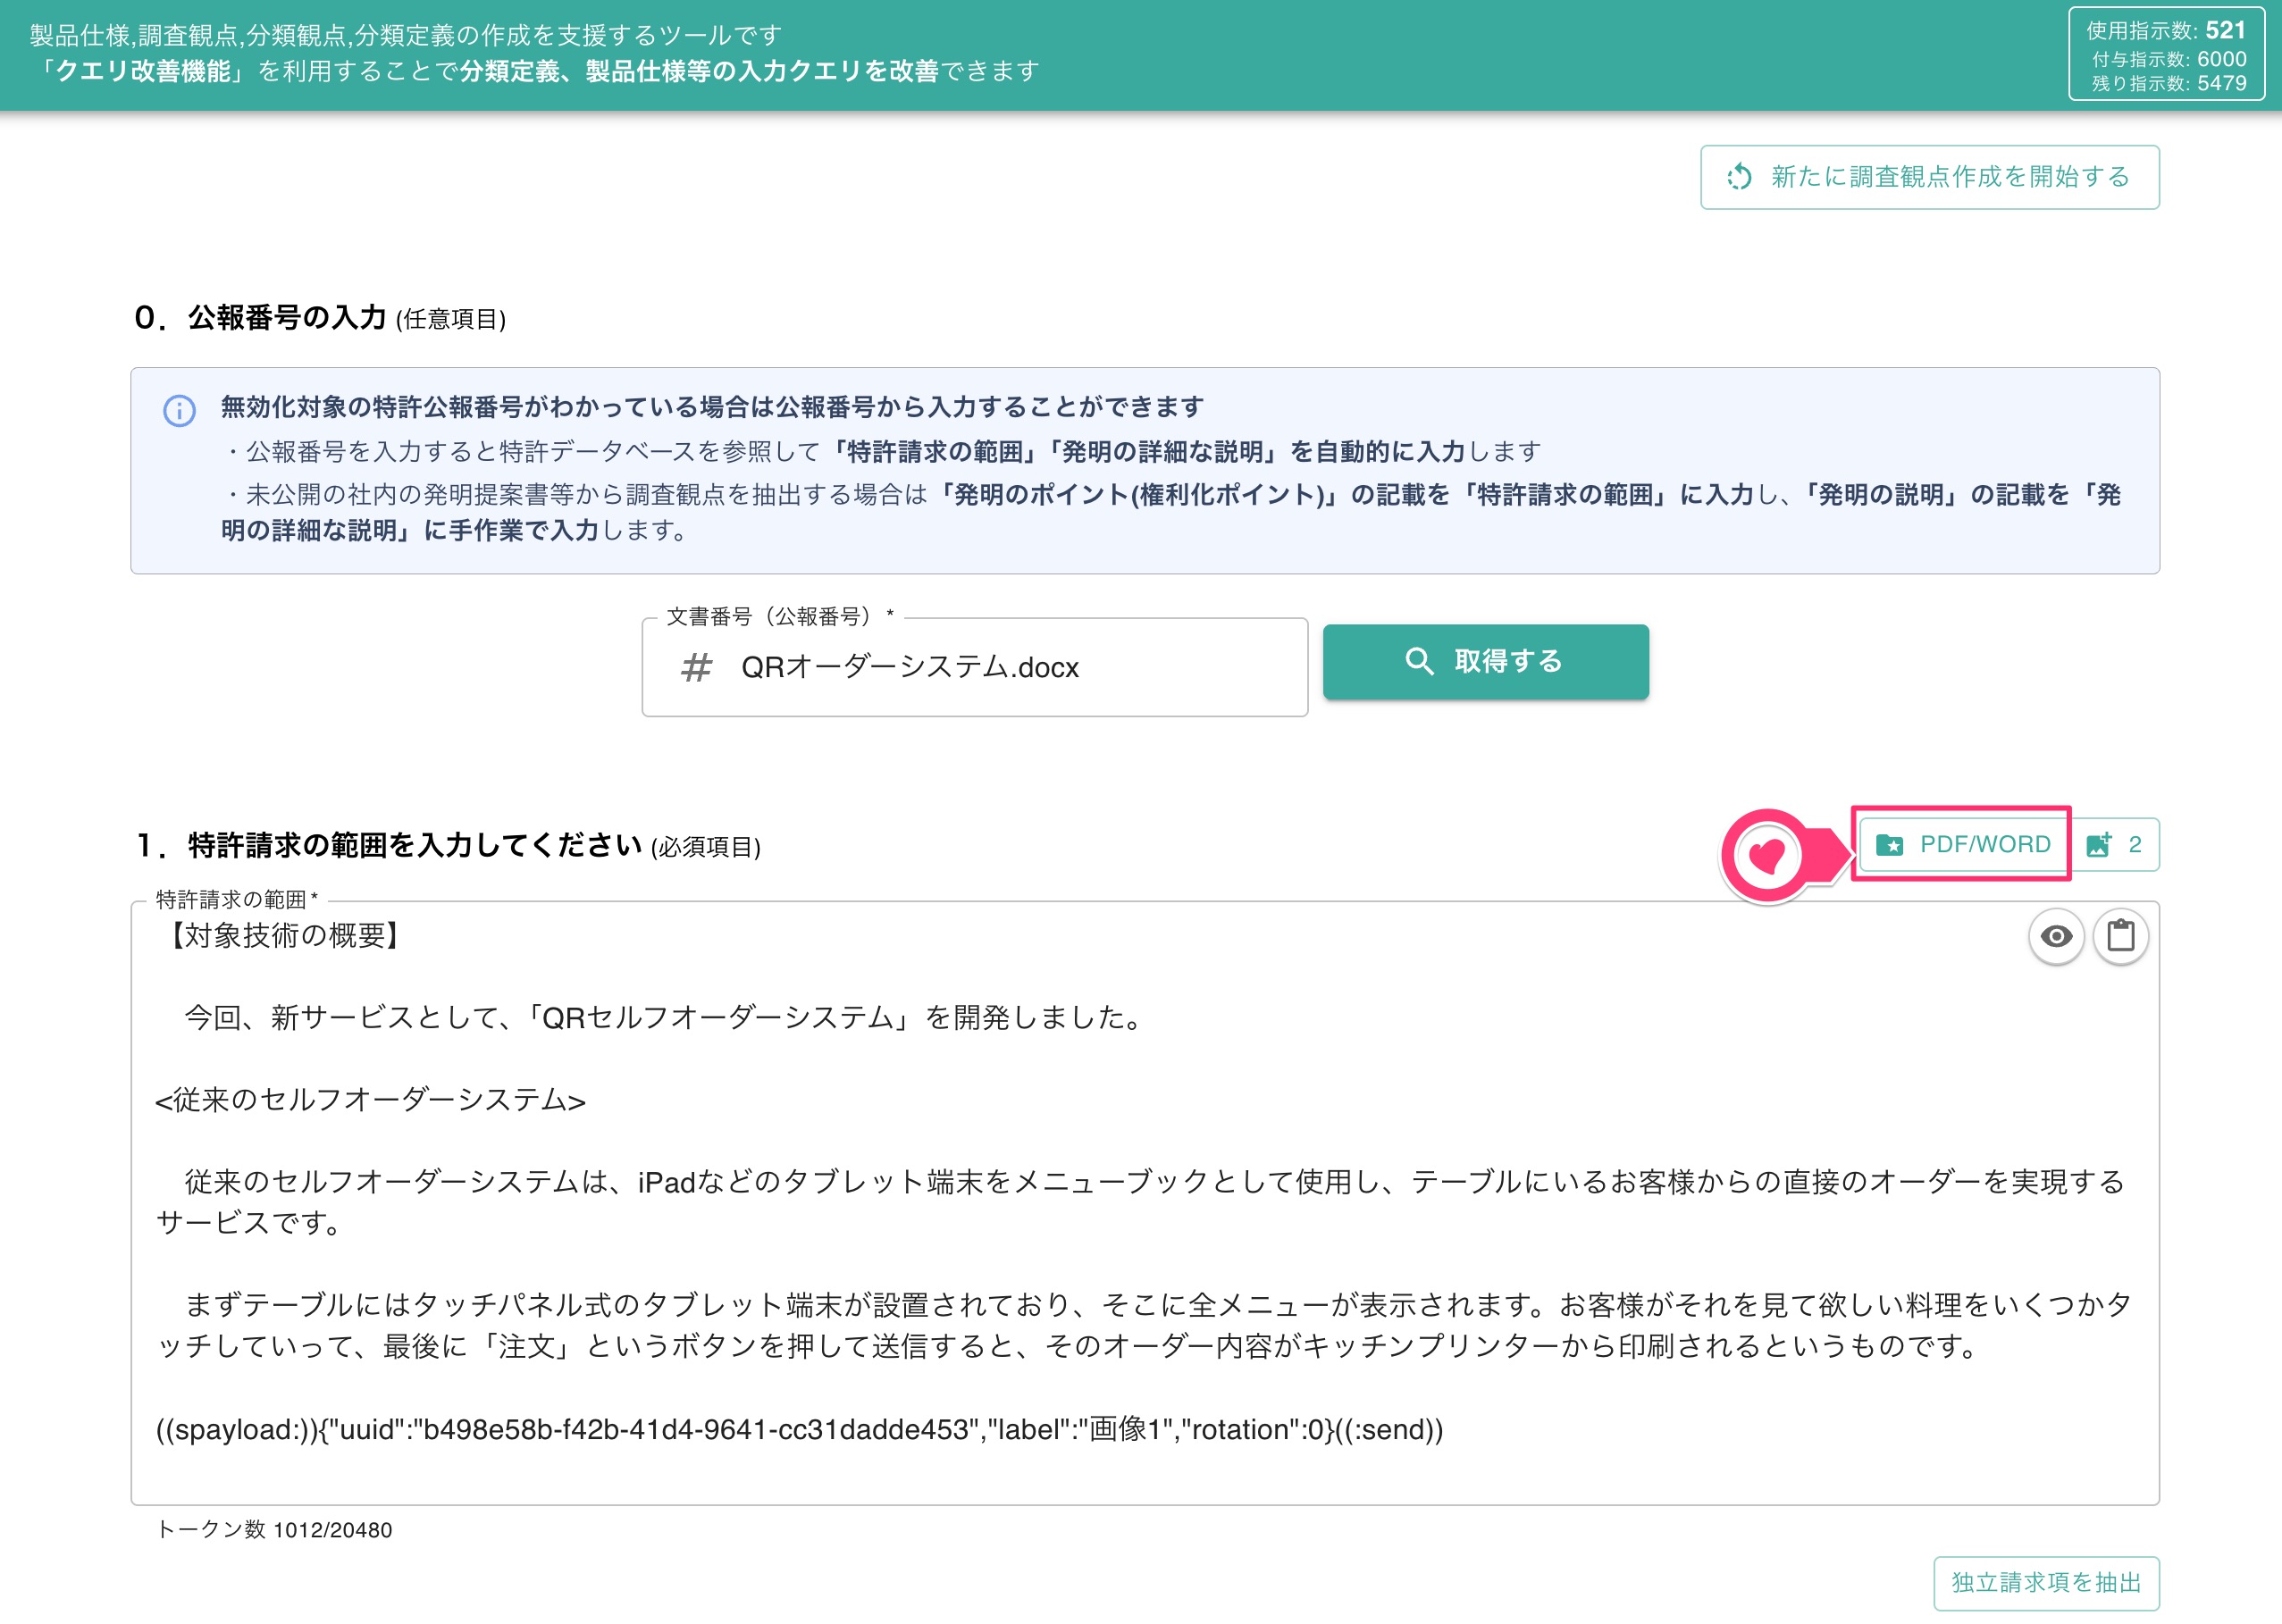Click the spayload uuid line in the text area

pyautogui.click(x=799, y=1429)
